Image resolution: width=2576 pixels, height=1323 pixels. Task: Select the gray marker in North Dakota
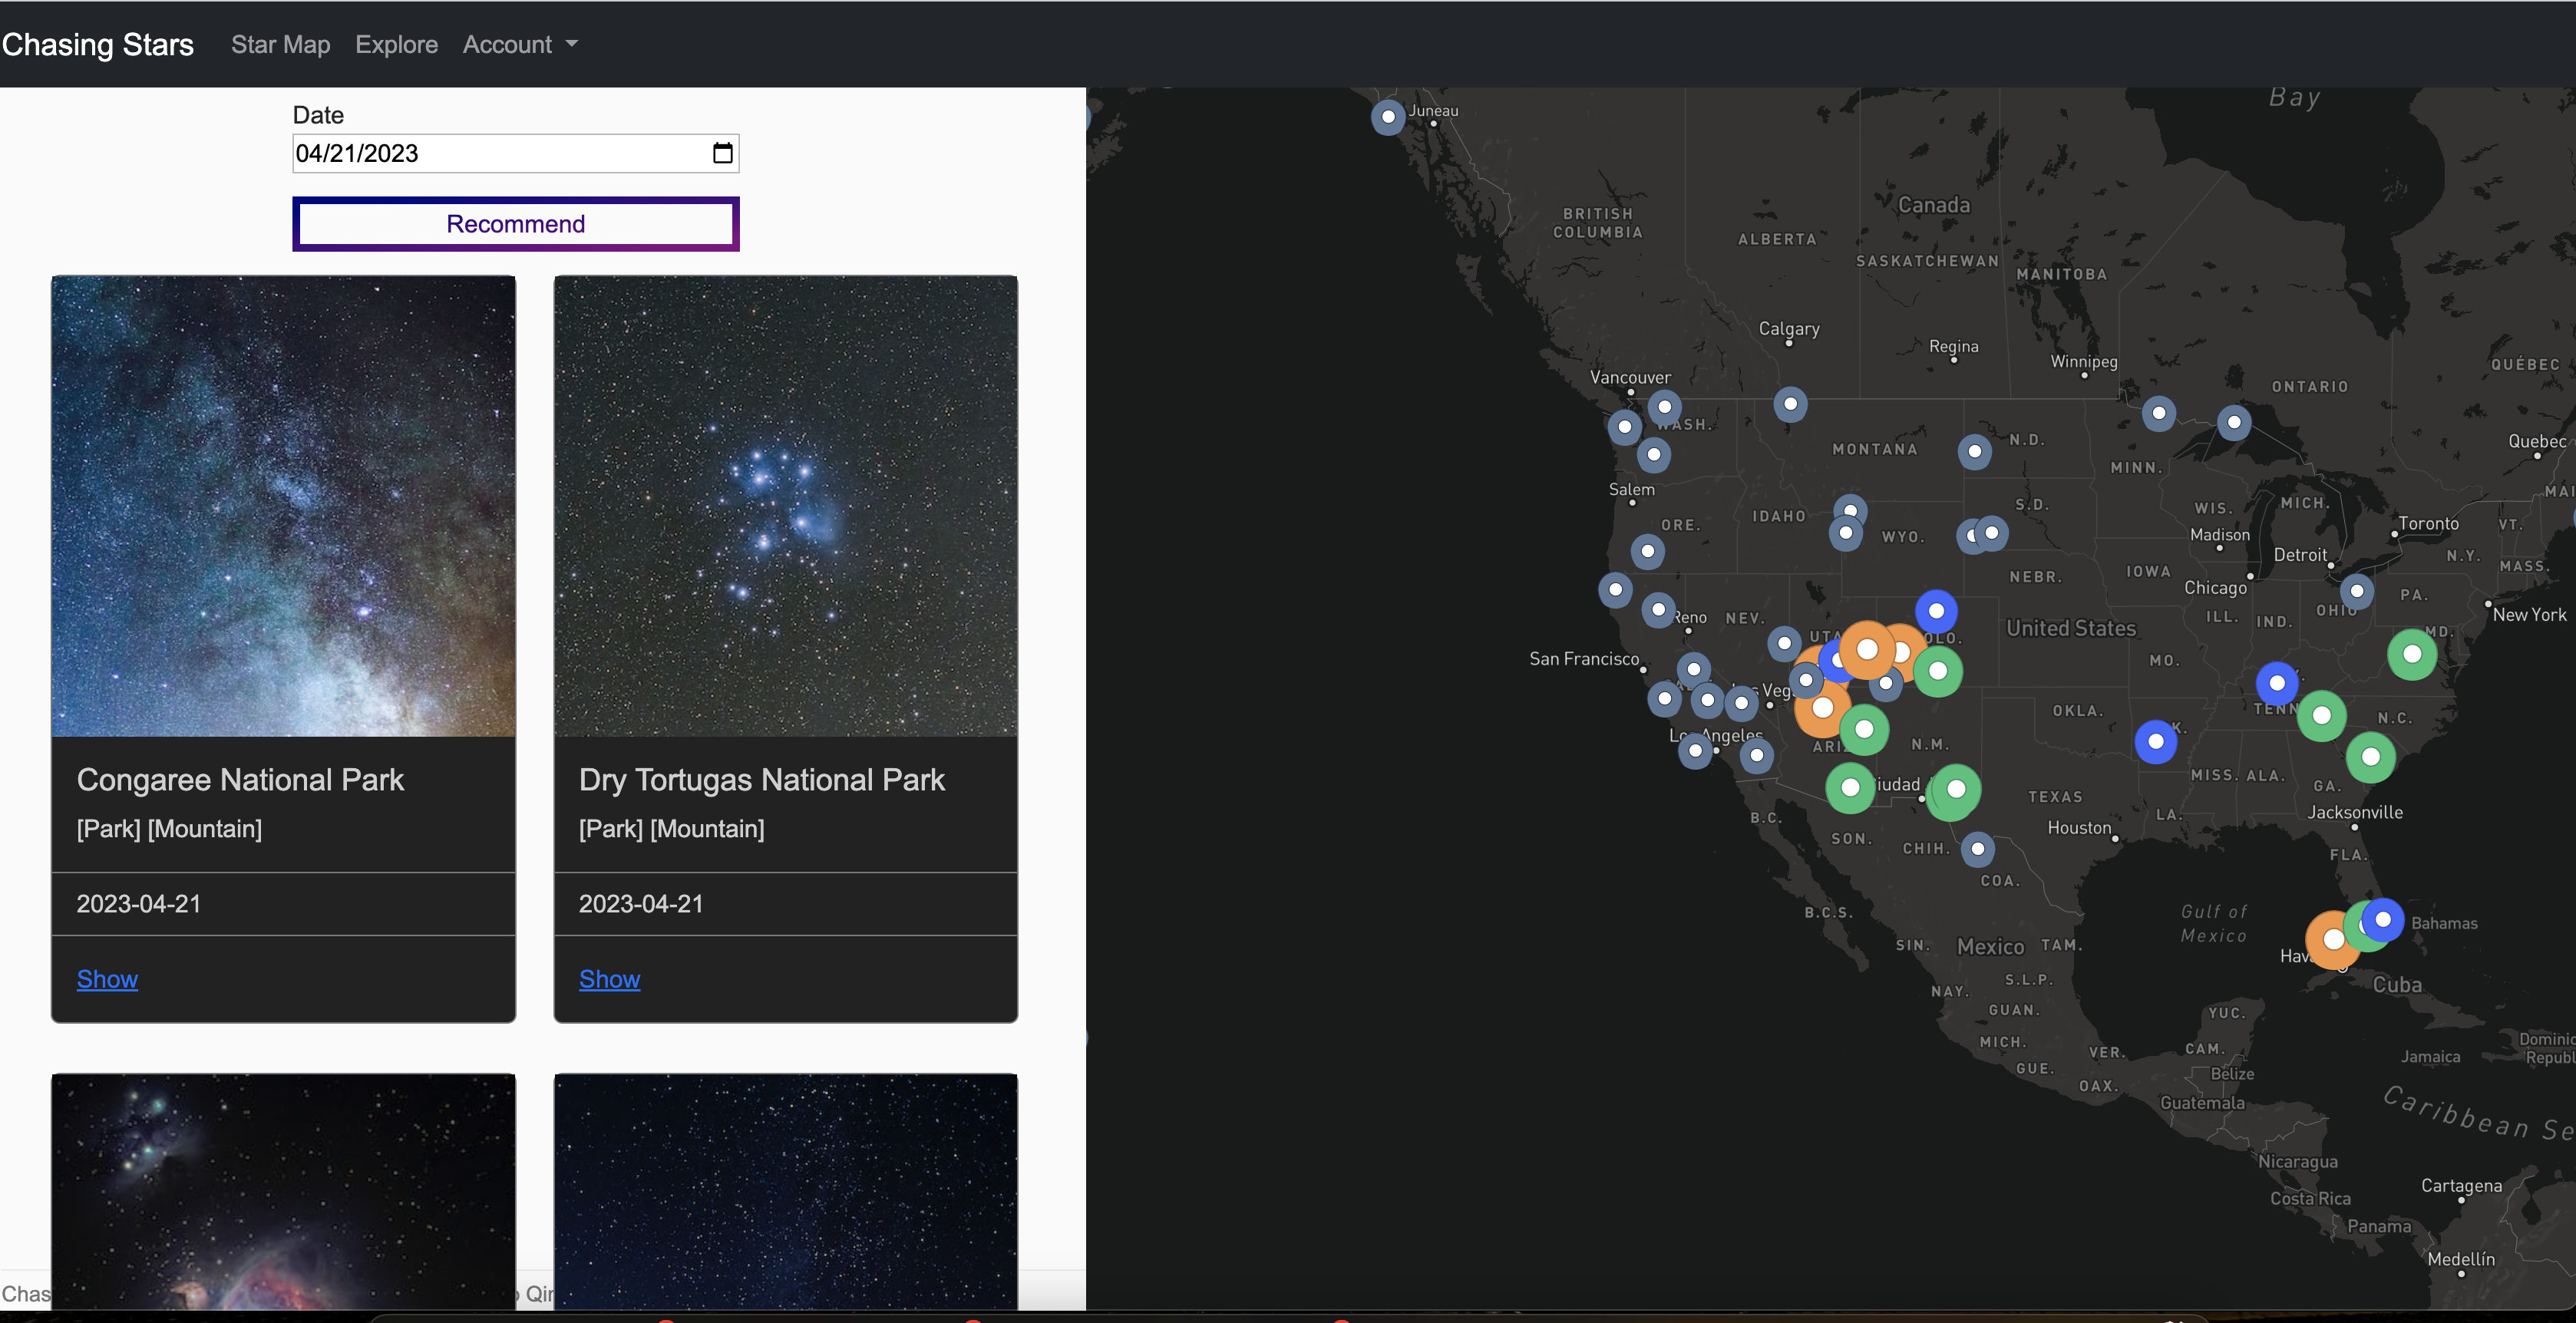tap(1974, 451)
